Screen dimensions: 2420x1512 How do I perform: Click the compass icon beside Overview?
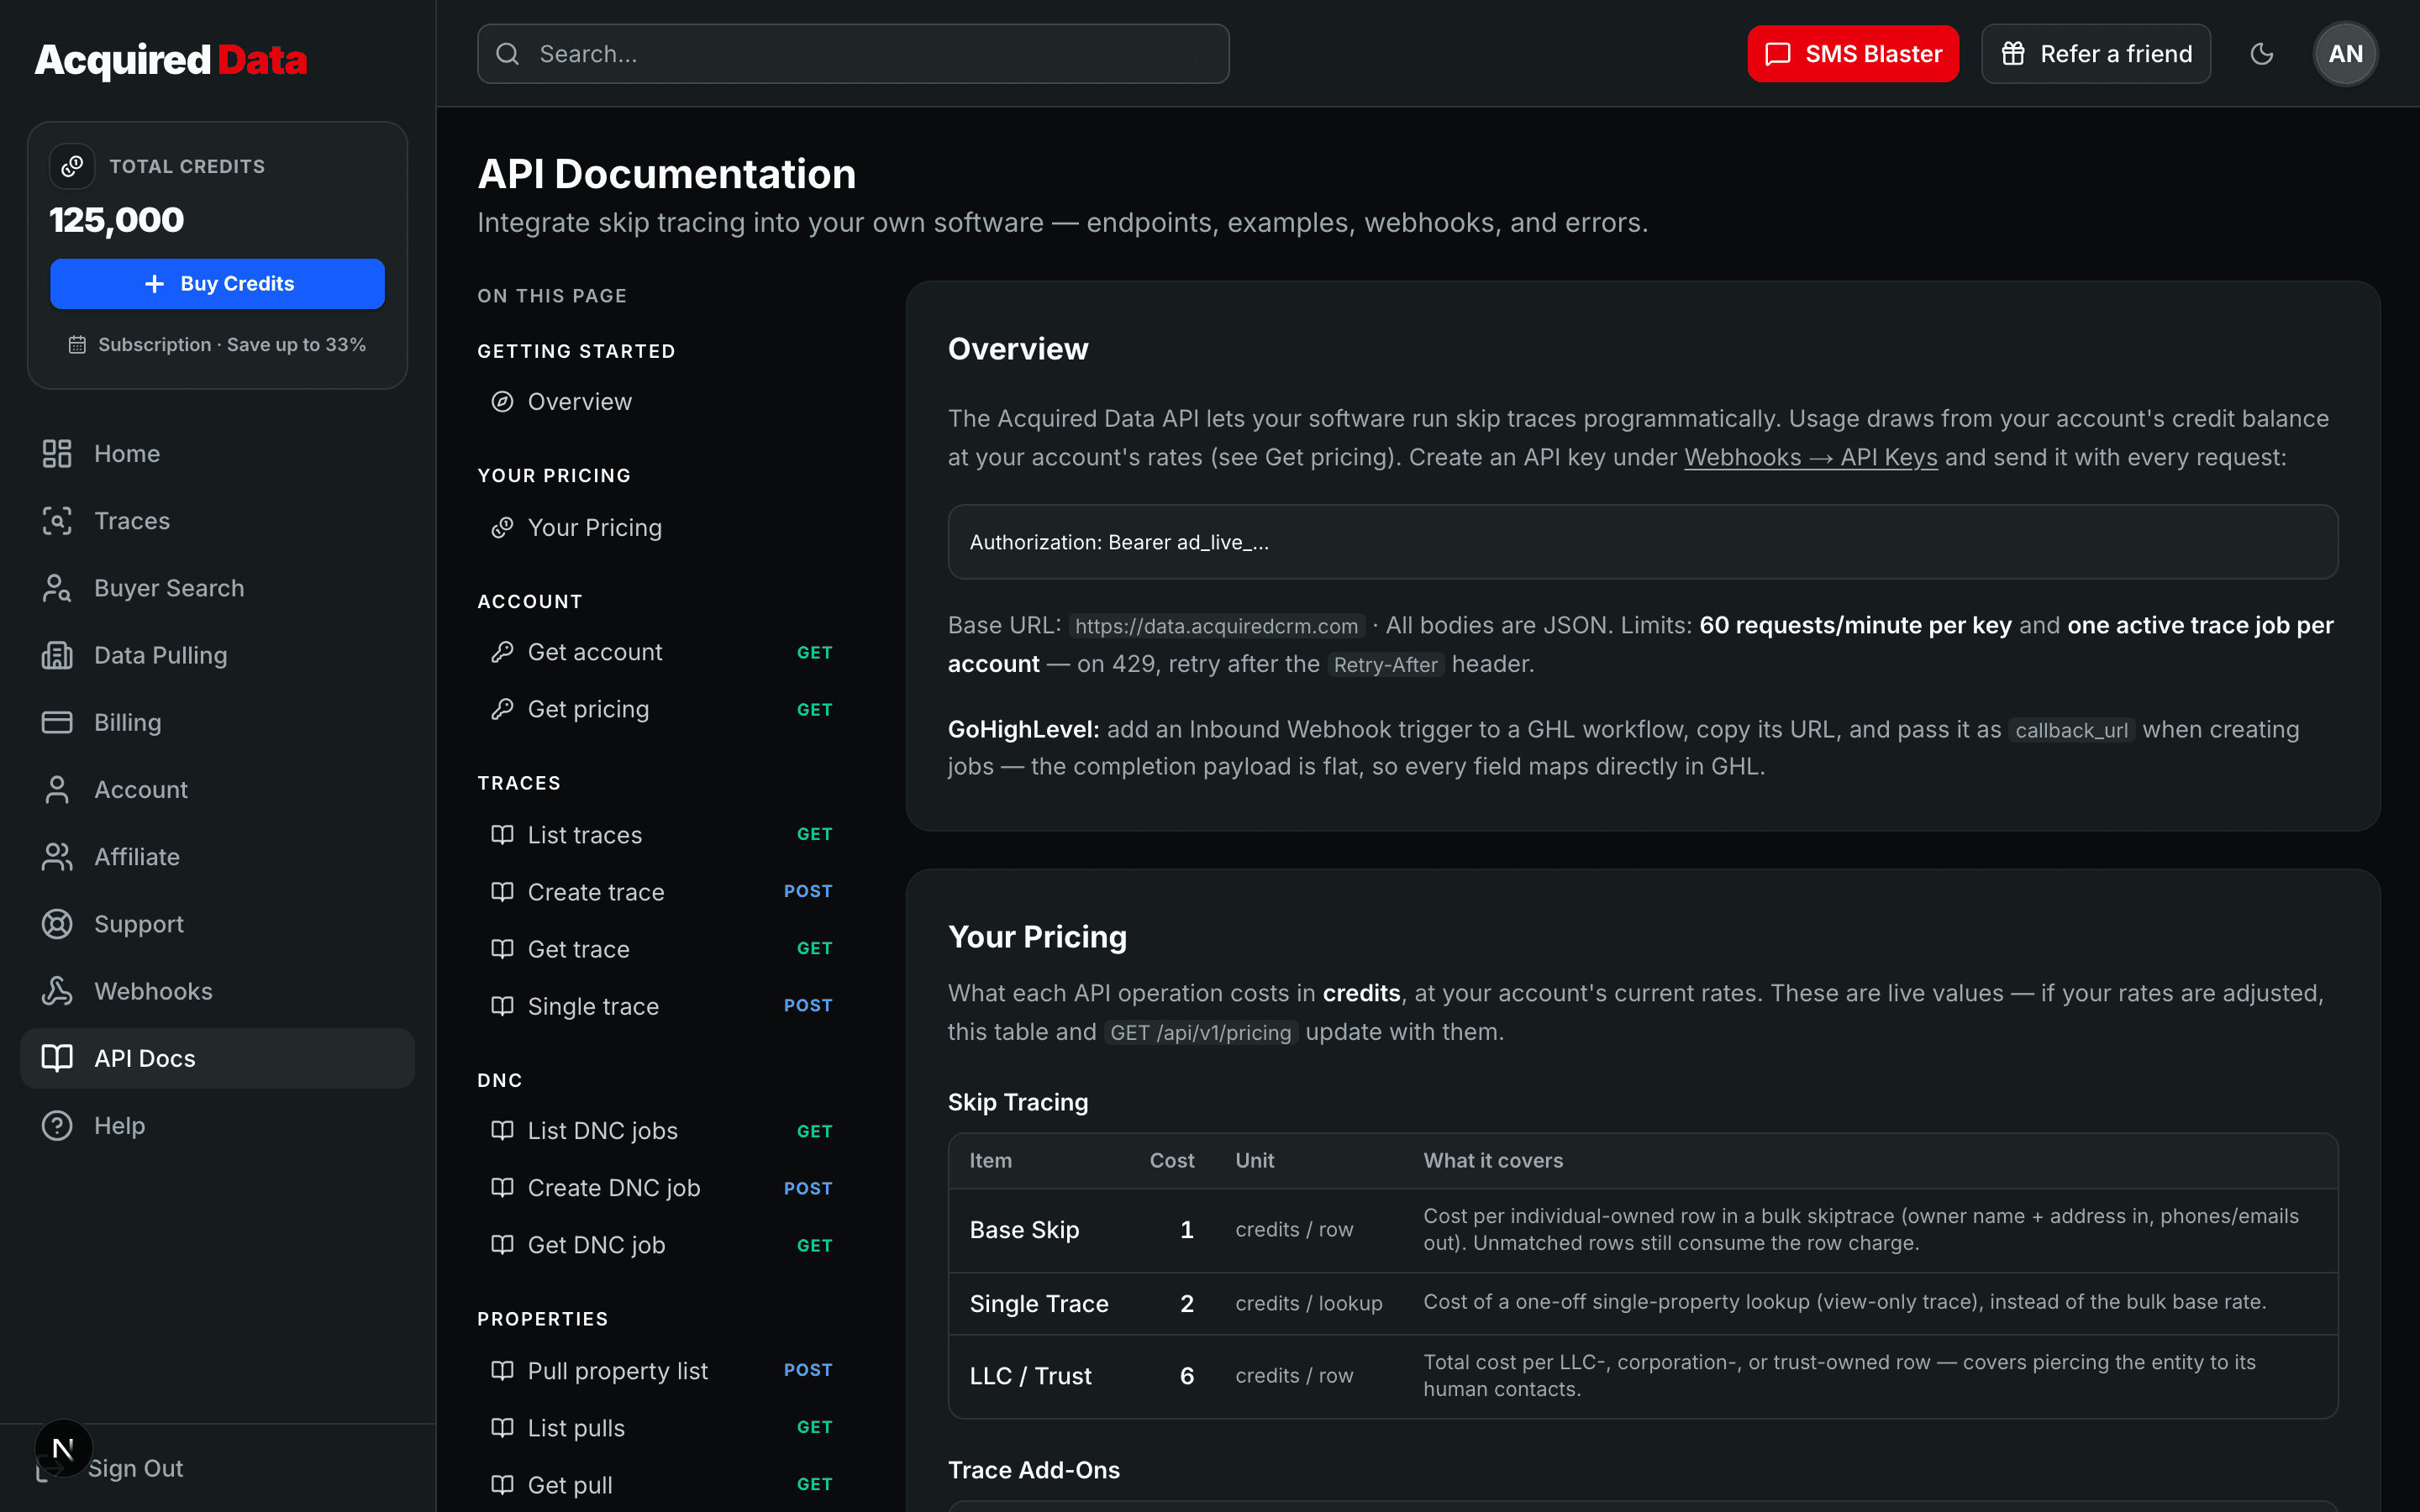click(502, 402)
